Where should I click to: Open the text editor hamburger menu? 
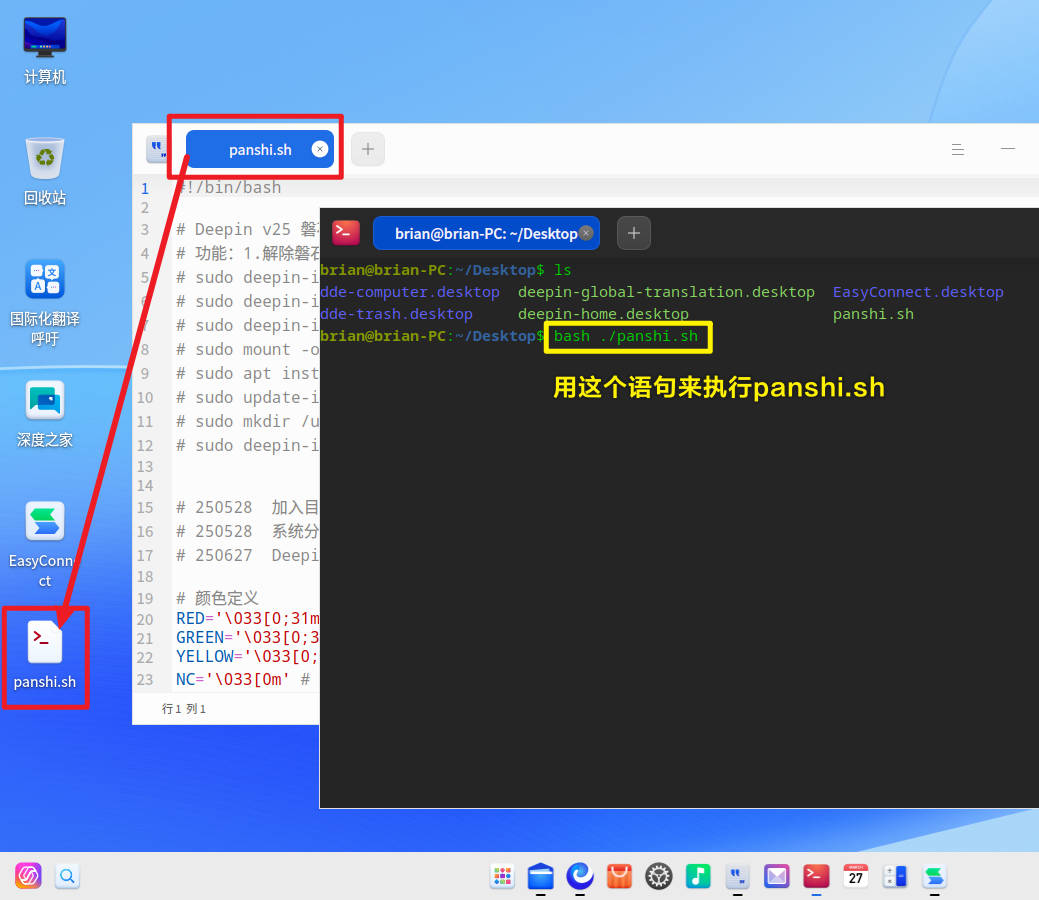[957, 149]
